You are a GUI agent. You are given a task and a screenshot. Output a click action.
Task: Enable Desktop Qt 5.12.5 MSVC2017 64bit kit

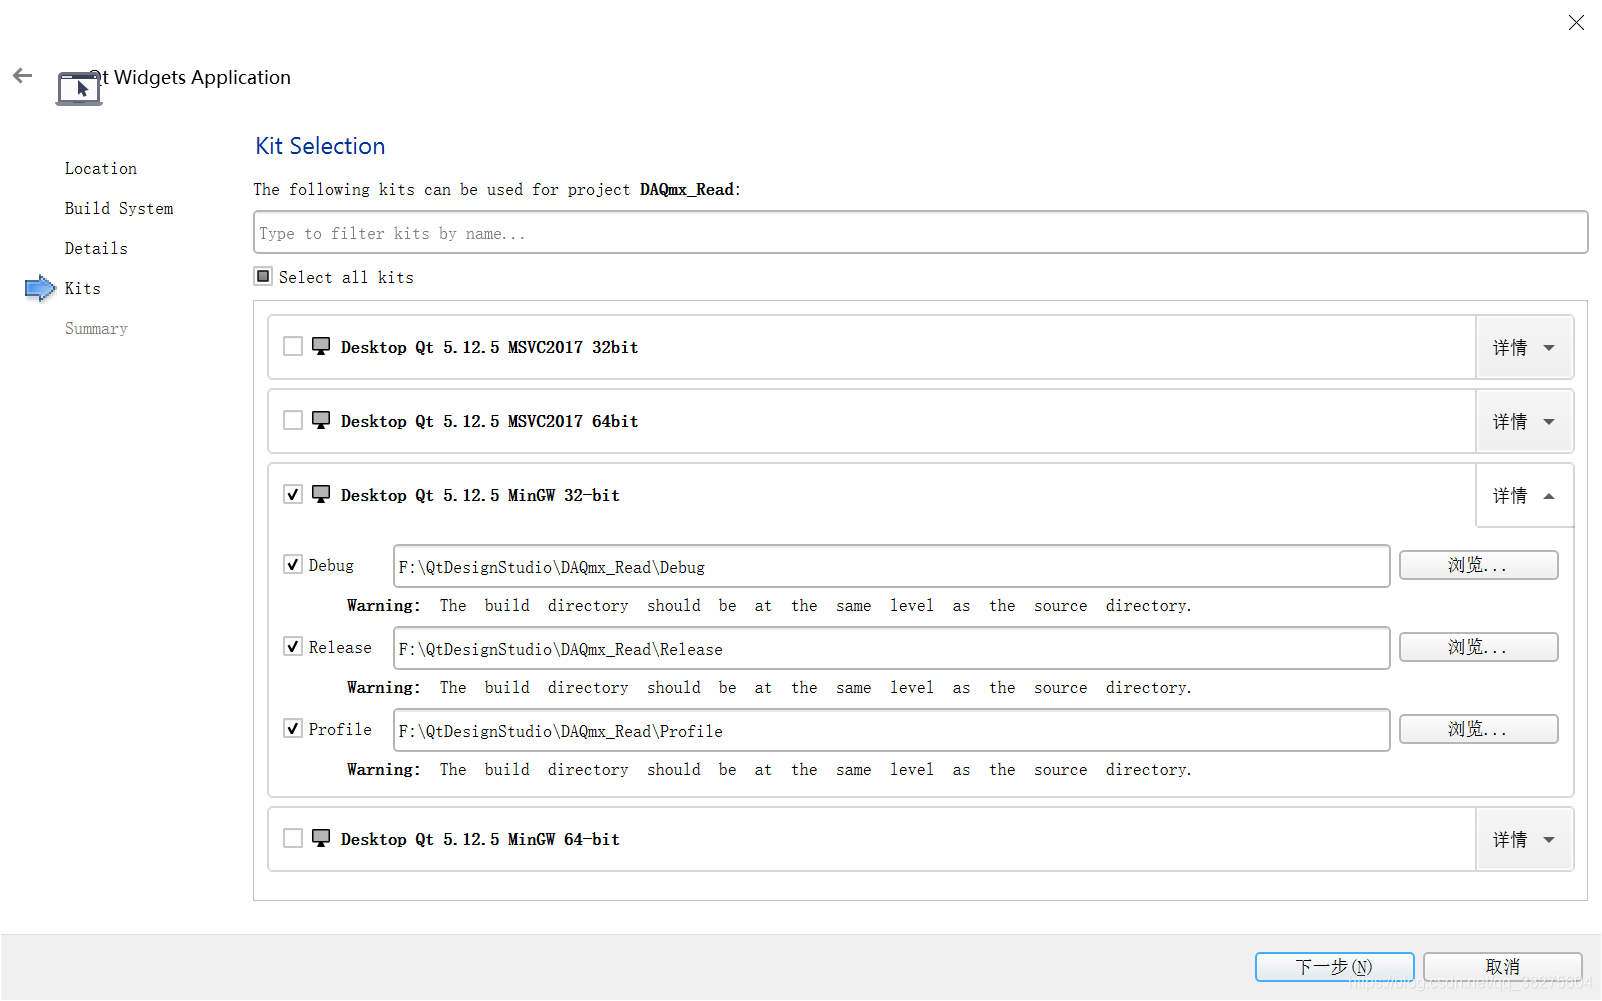tap(293, 420)
